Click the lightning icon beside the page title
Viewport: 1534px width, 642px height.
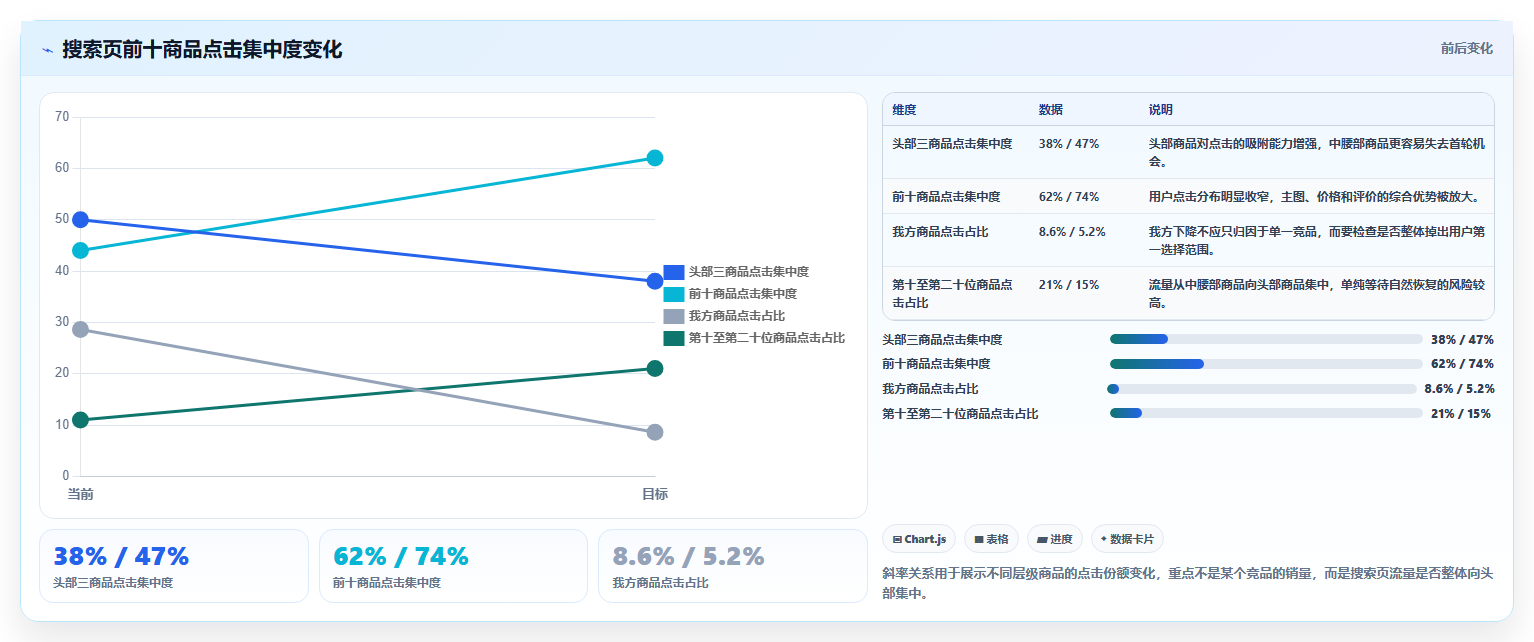click(x=47, y=50)
